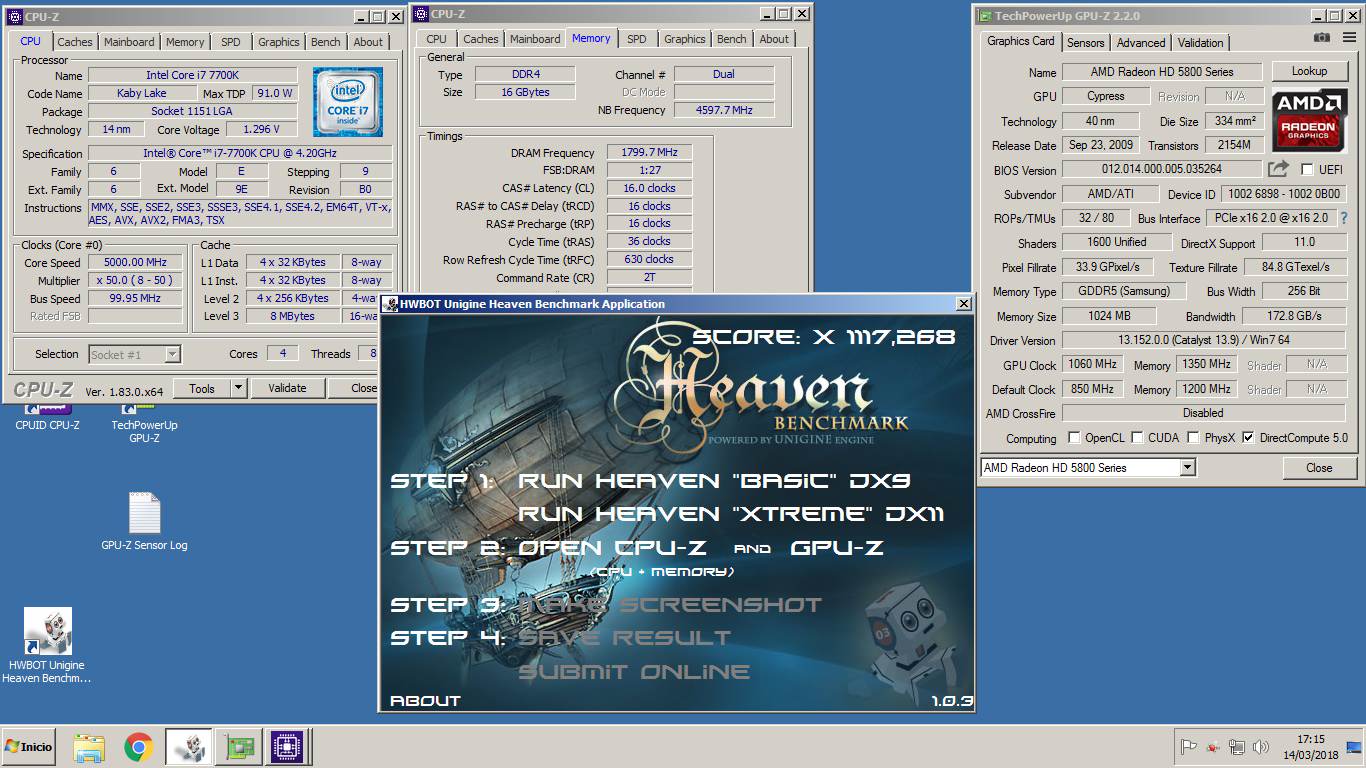Open the Mainboard tab in left CPU-Z
The image size is (1366, 768).
click(x=129, y=42)
